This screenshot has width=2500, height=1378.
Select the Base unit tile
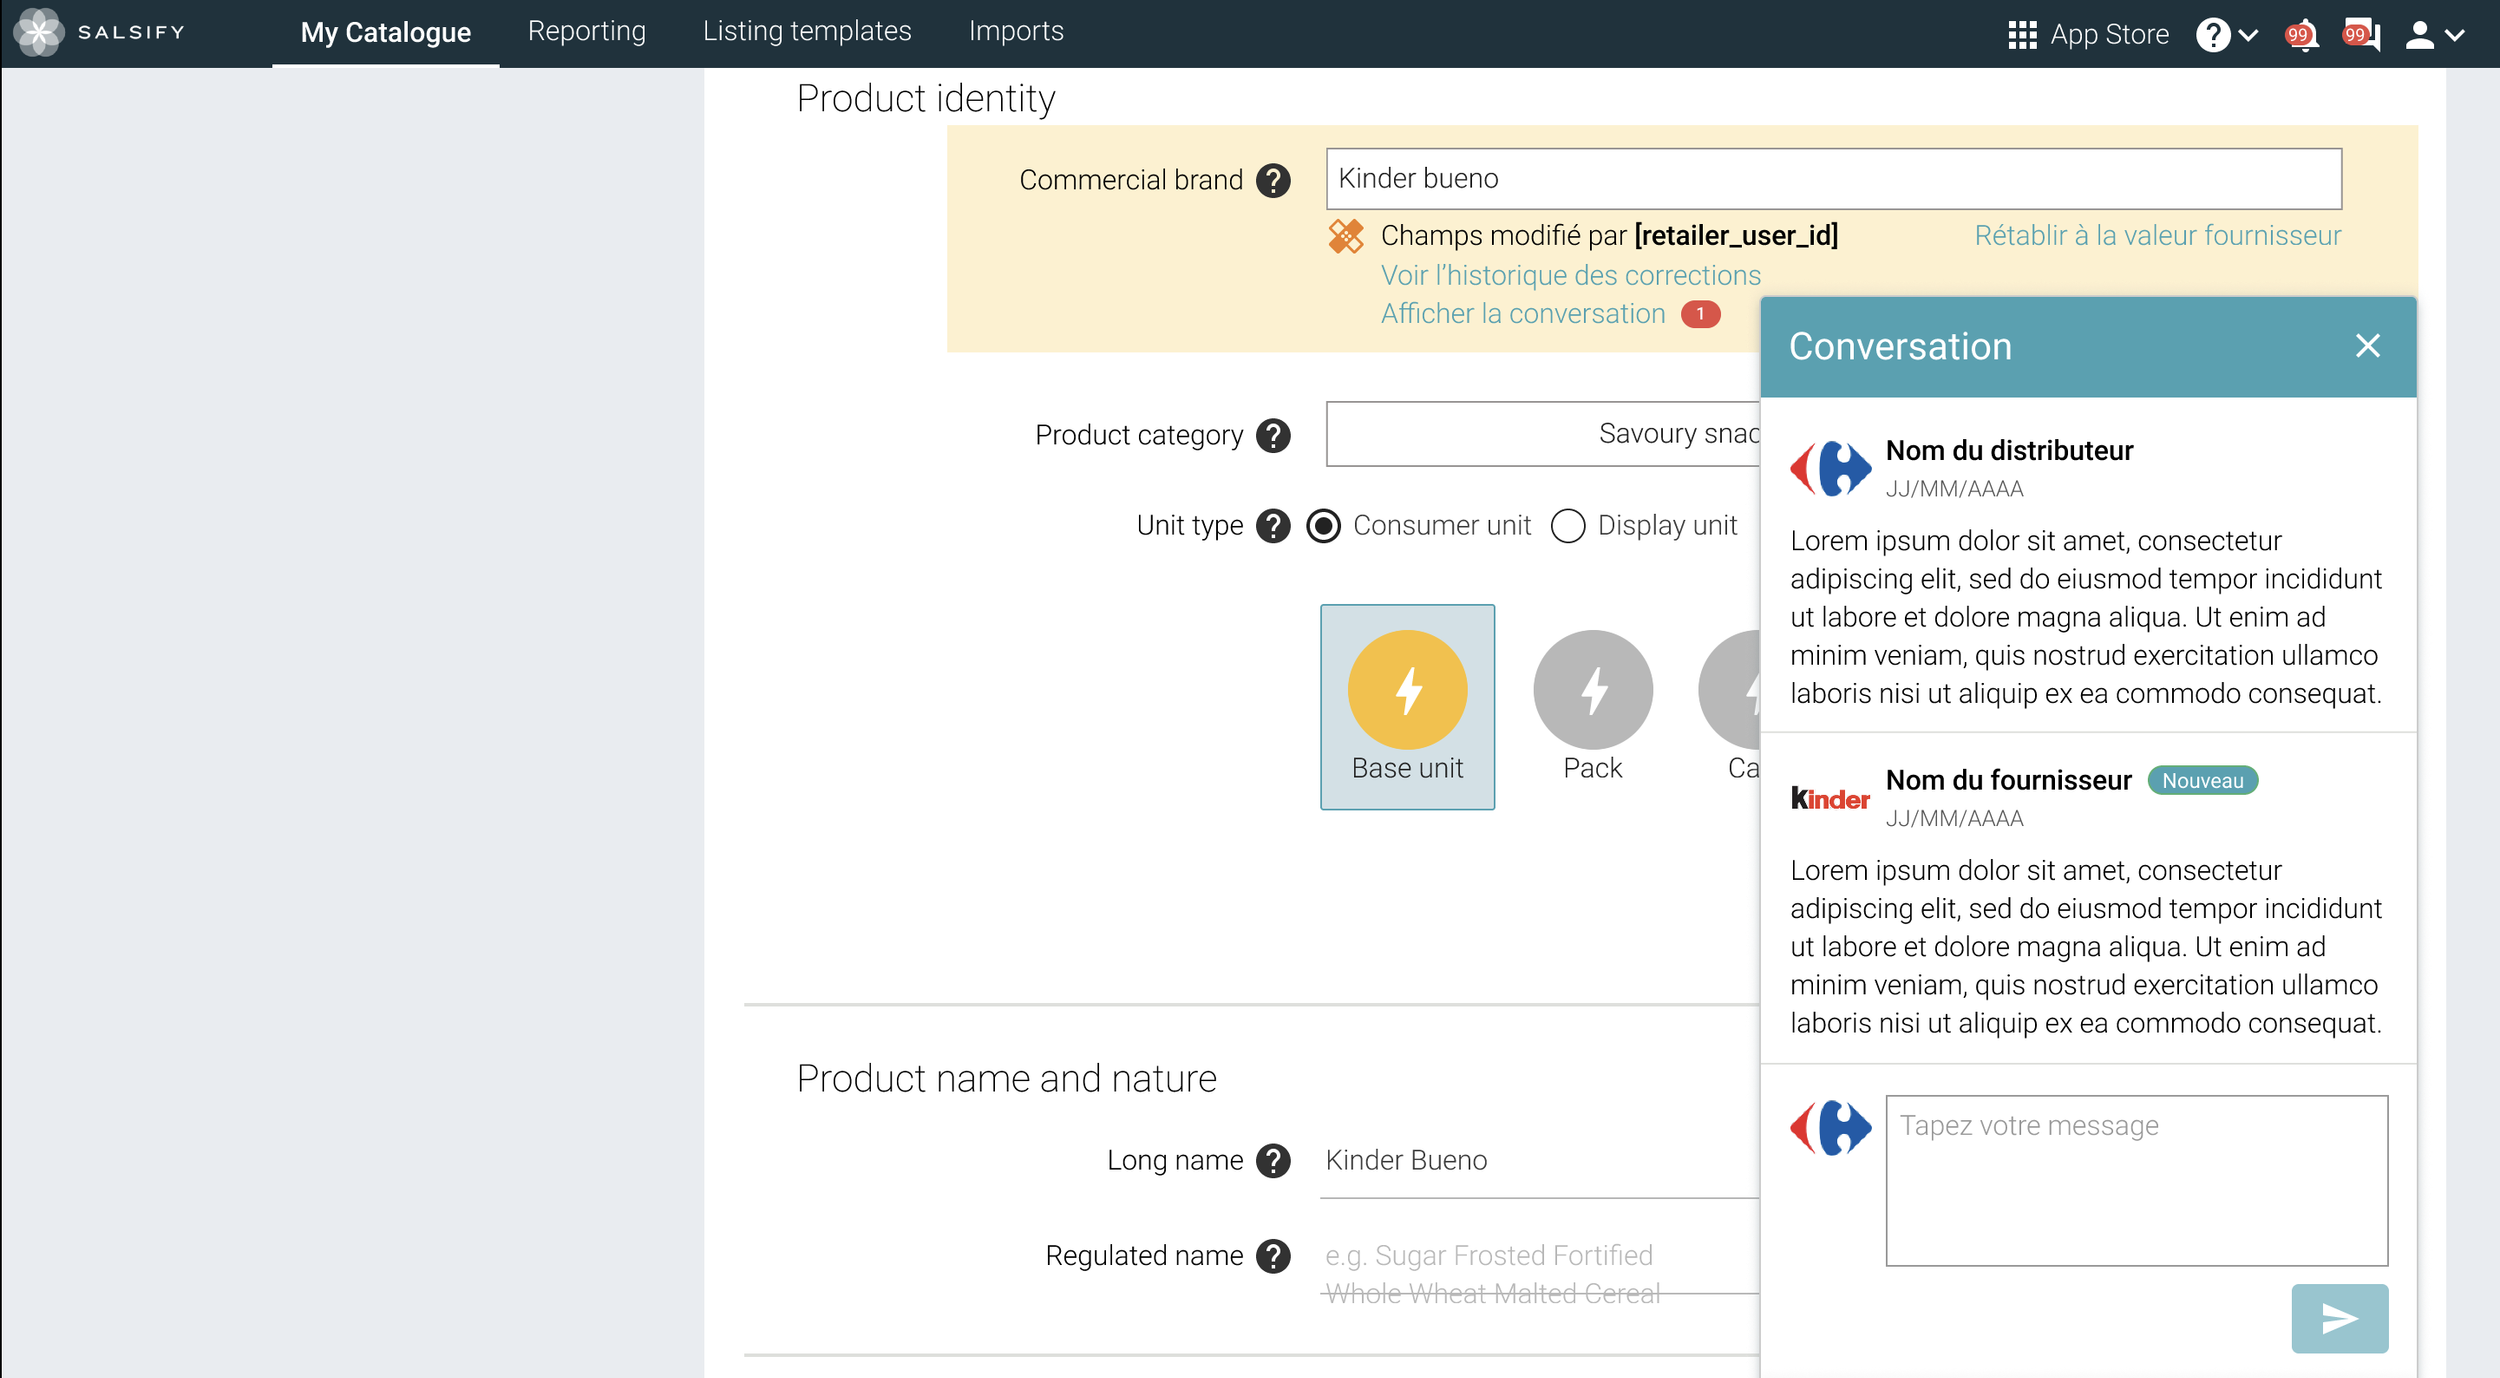click(x=1407, y=706)
